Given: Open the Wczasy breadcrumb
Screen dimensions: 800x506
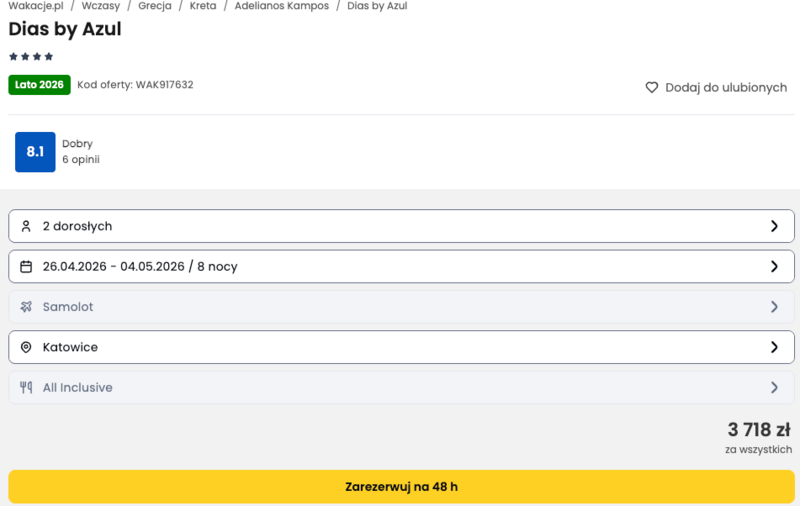Looking at the screenshot, I should (101, 6).
